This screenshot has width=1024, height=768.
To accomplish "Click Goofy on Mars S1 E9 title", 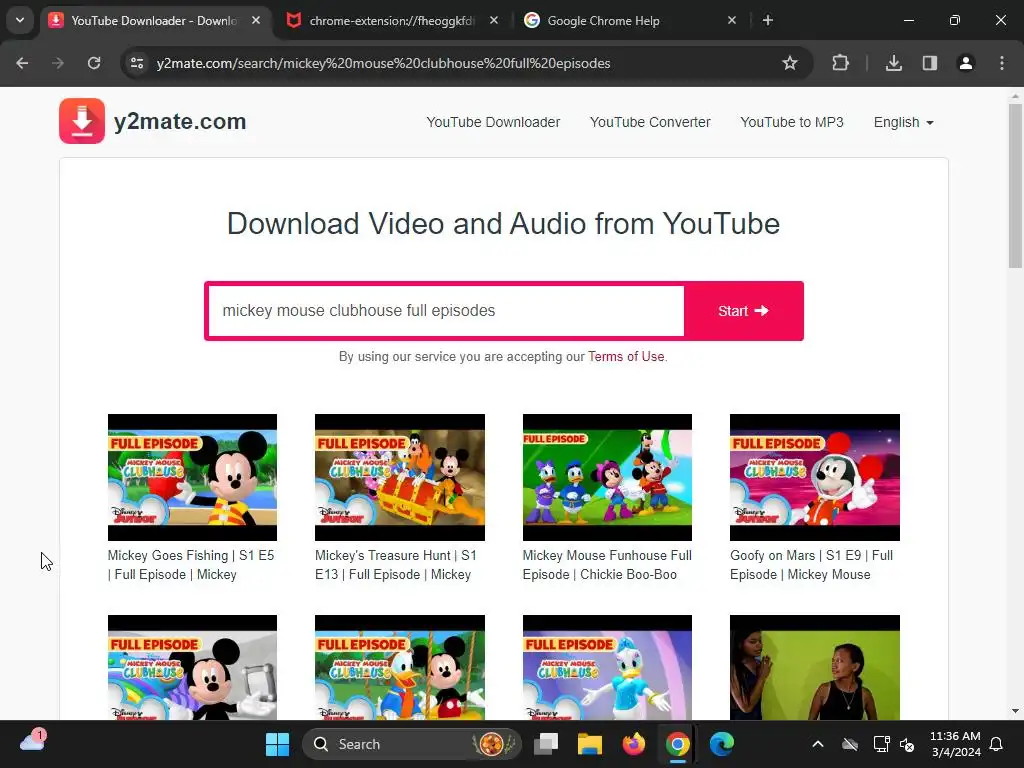I will (811, 565).
